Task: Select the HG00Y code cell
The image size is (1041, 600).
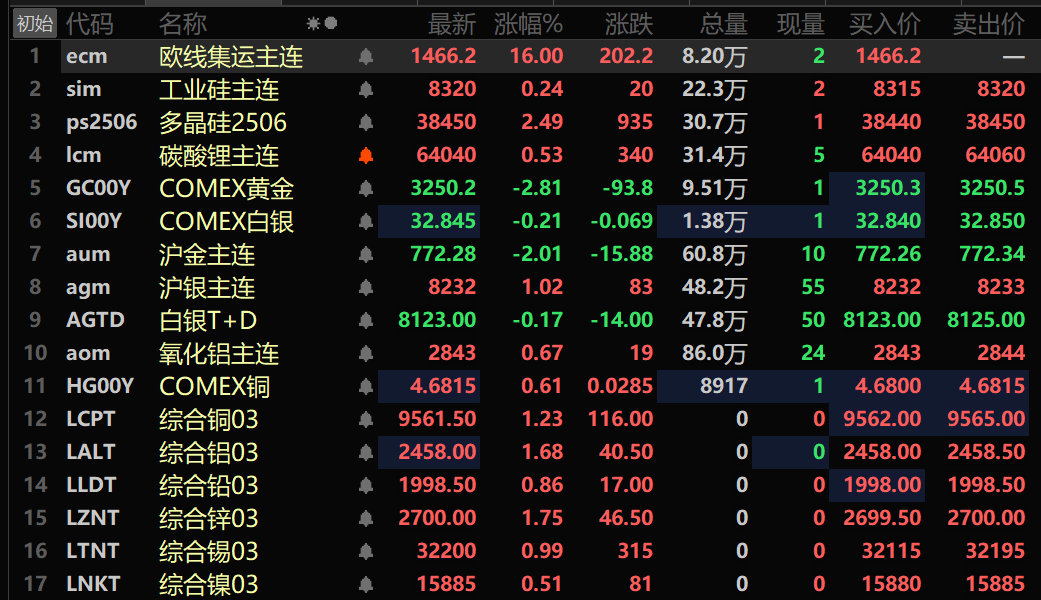Action: point(100,386)
